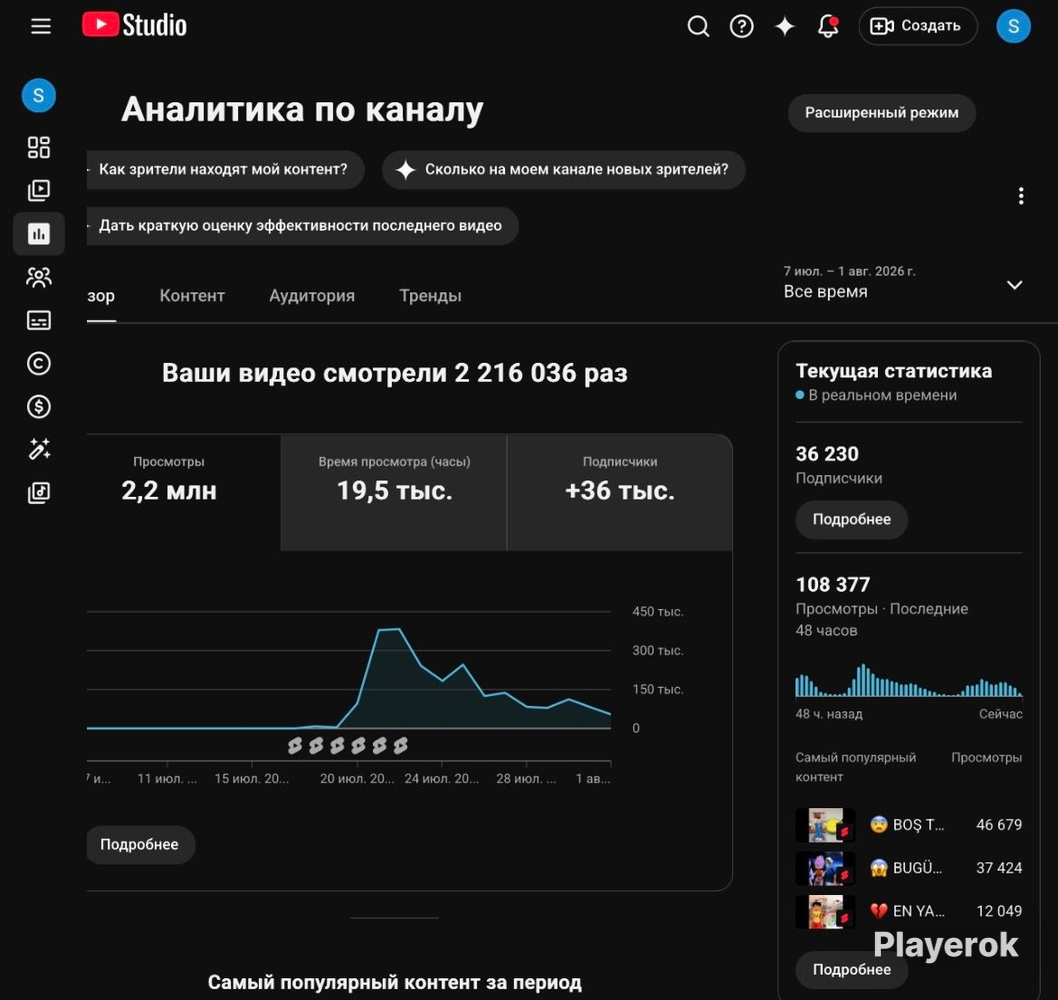The width and height of the screenshot is (1058, 1000).
Task: Open the three-dot more options menu
Action: coord(1021,196)
